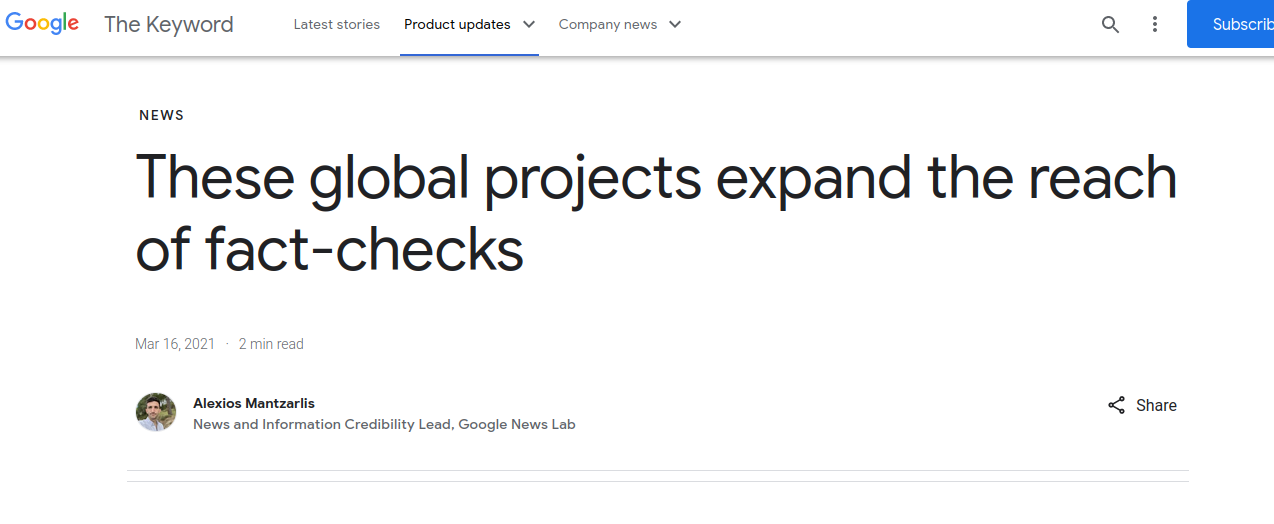The image size is (1274, 524).
Task: Click the News and Information Credibility Lead title
Action: (x=384, y=424)
